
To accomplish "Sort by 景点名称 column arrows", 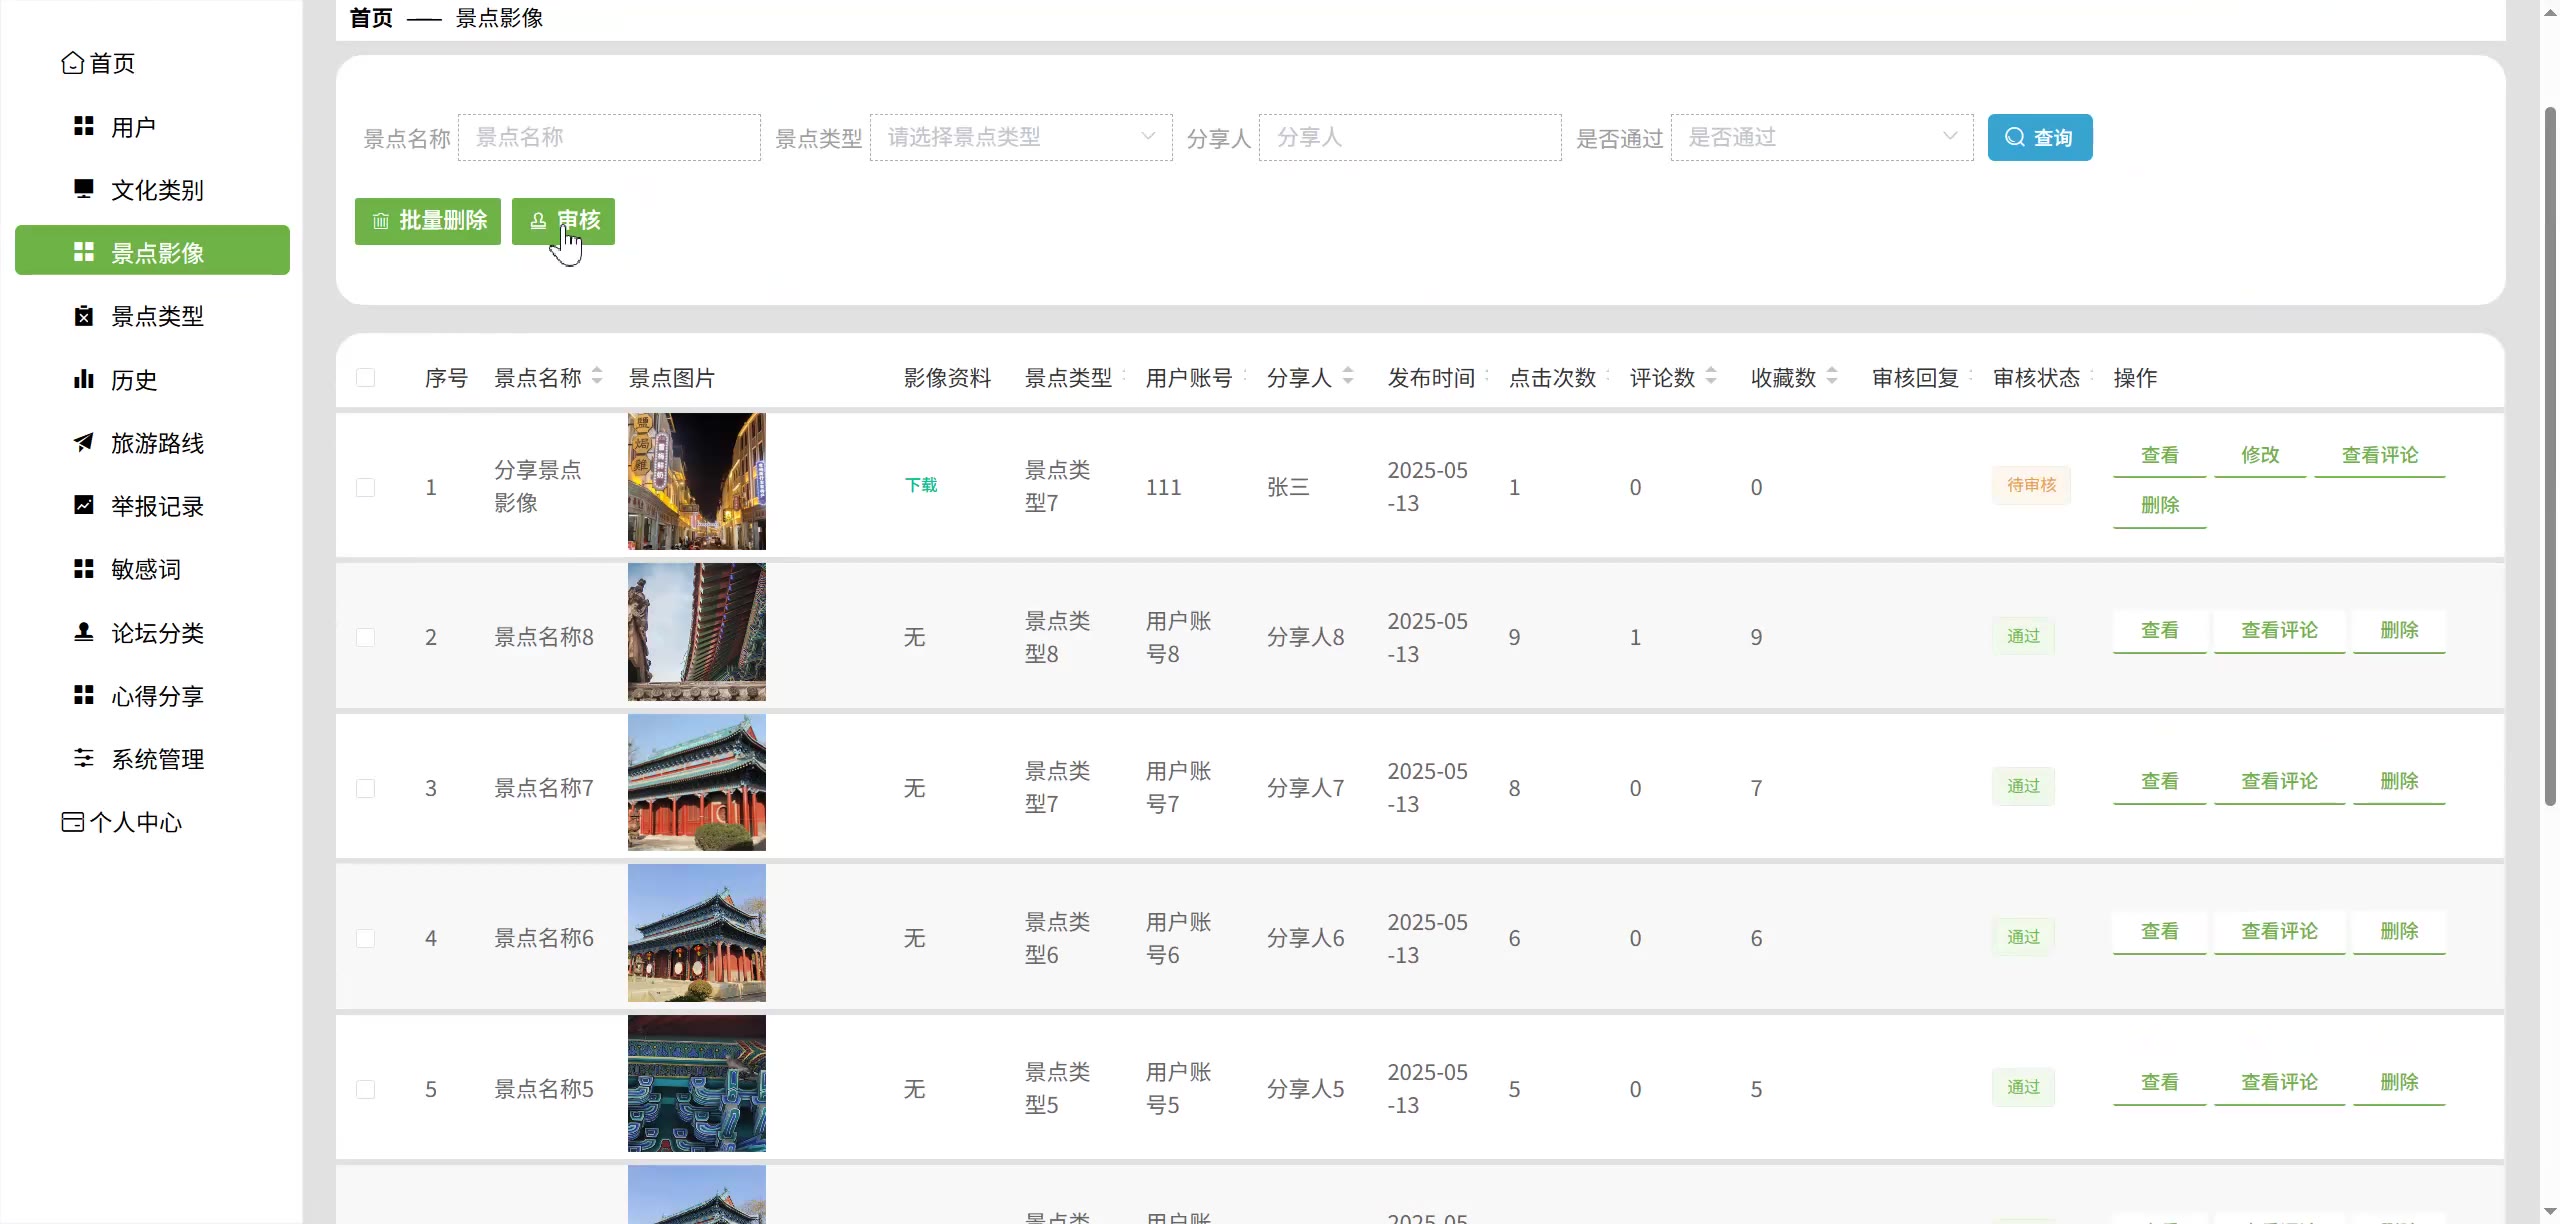I will 597,376.
